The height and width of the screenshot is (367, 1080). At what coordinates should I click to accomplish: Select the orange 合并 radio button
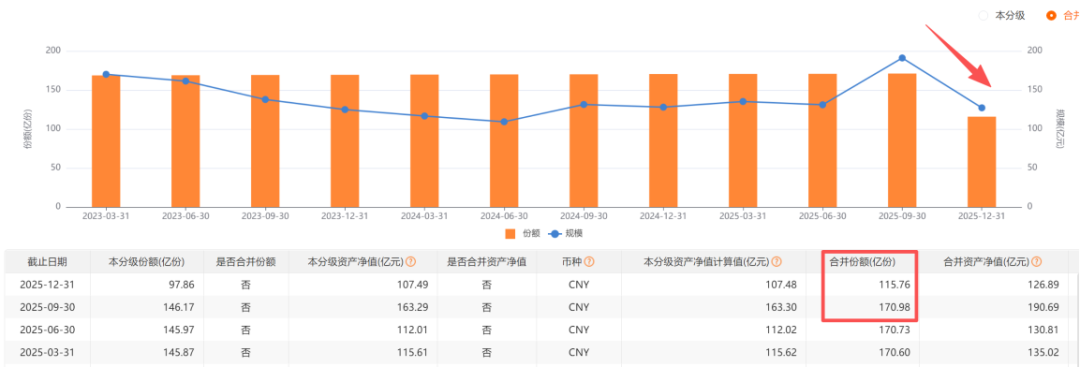click(1051, 15)
